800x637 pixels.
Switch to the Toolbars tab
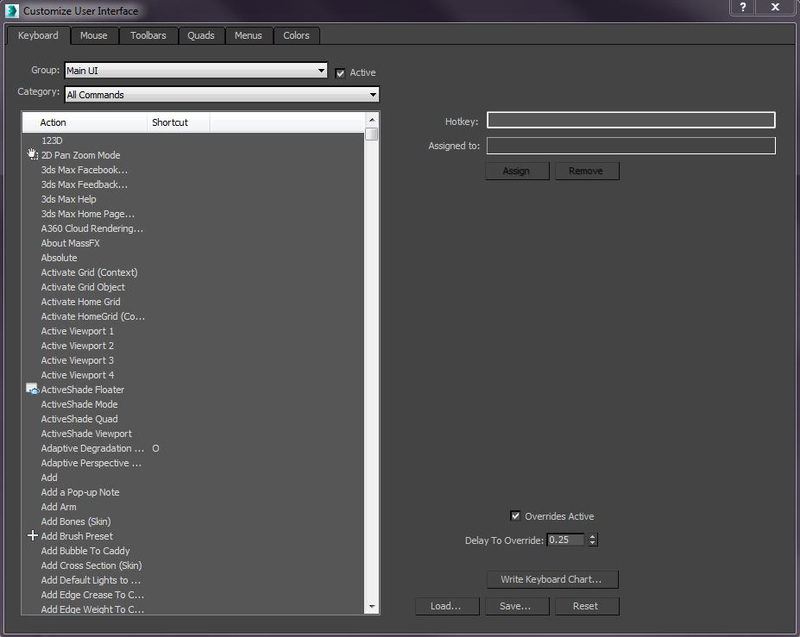point(148,36)
